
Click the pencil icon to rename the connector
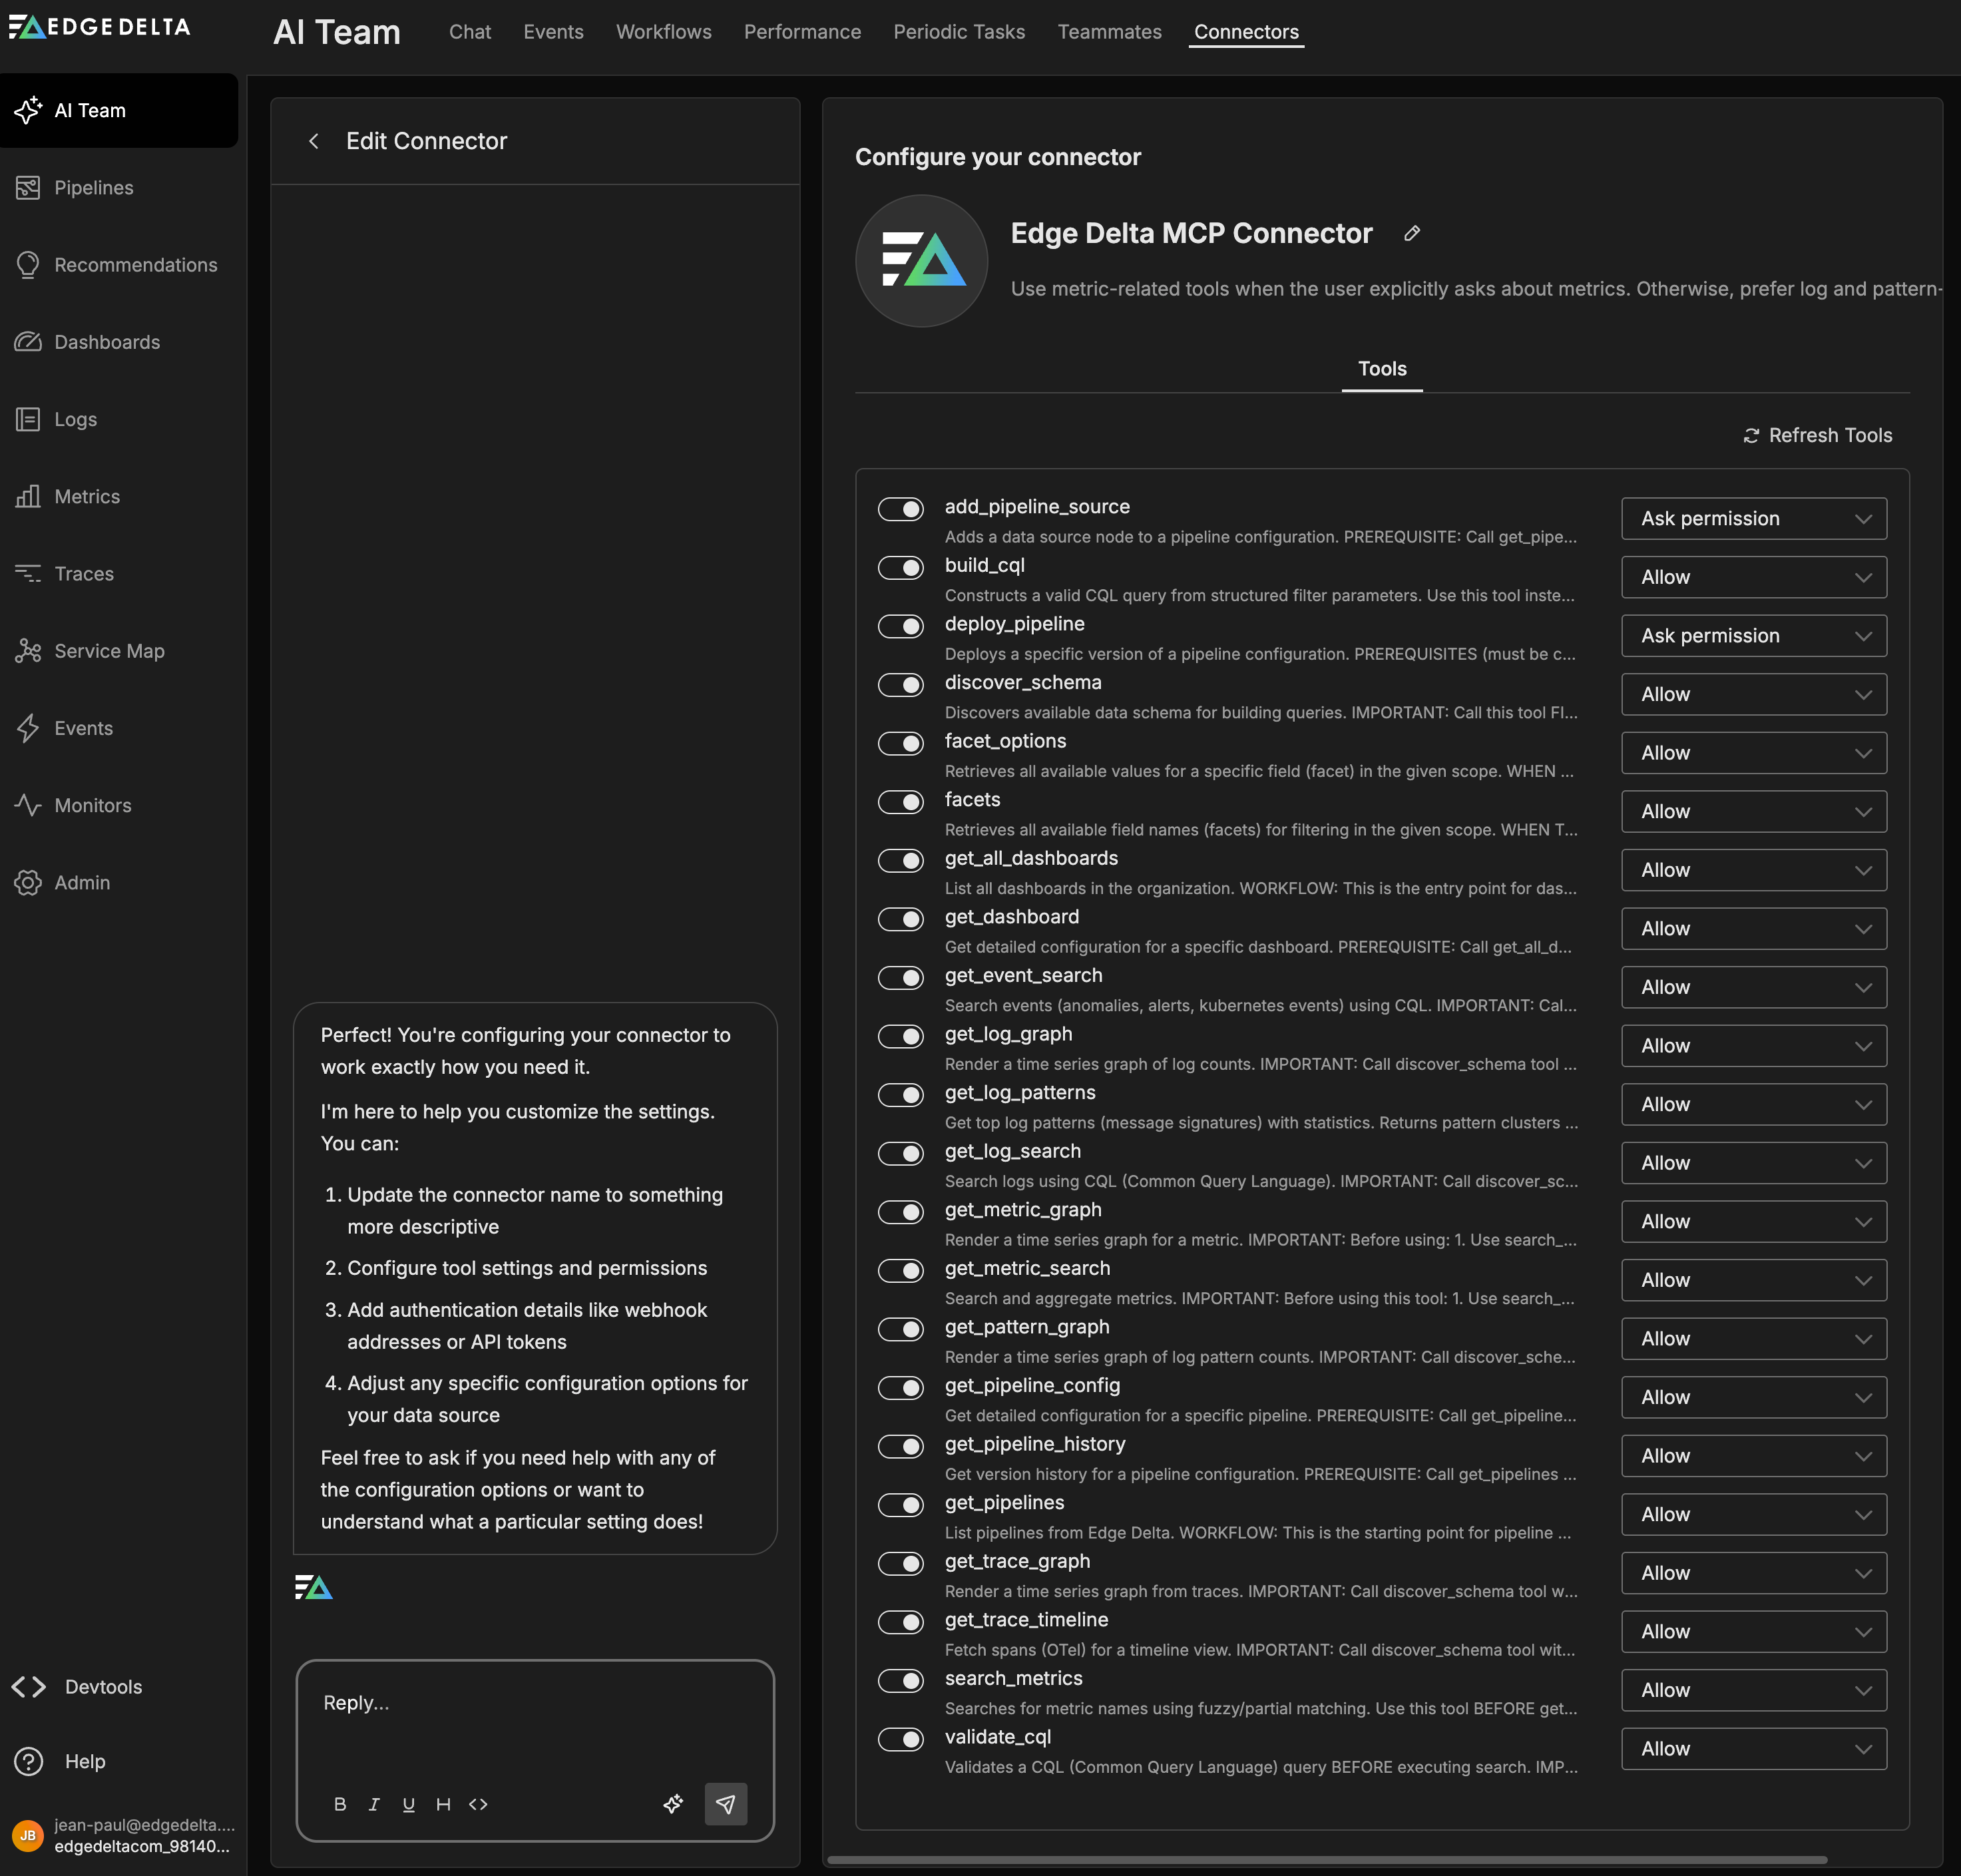pyautogui.click(x=1411, y=233)
